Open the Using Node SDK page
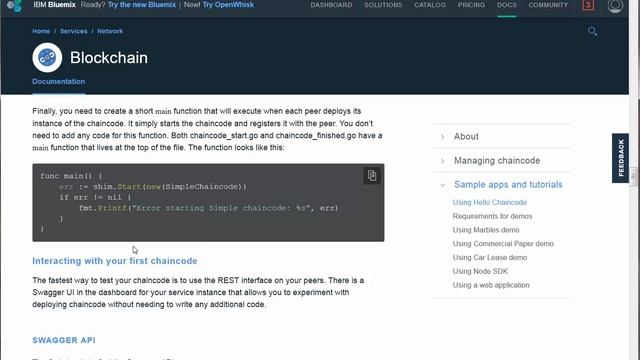The height and width of the screenshot is (360, 640). tap(480, 271)
